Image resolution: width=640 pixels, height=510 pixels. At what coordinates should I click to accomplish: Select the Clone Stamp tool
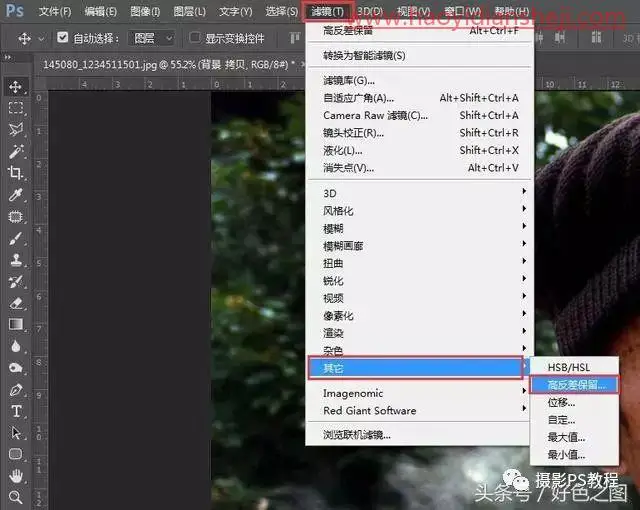point(16,260)
